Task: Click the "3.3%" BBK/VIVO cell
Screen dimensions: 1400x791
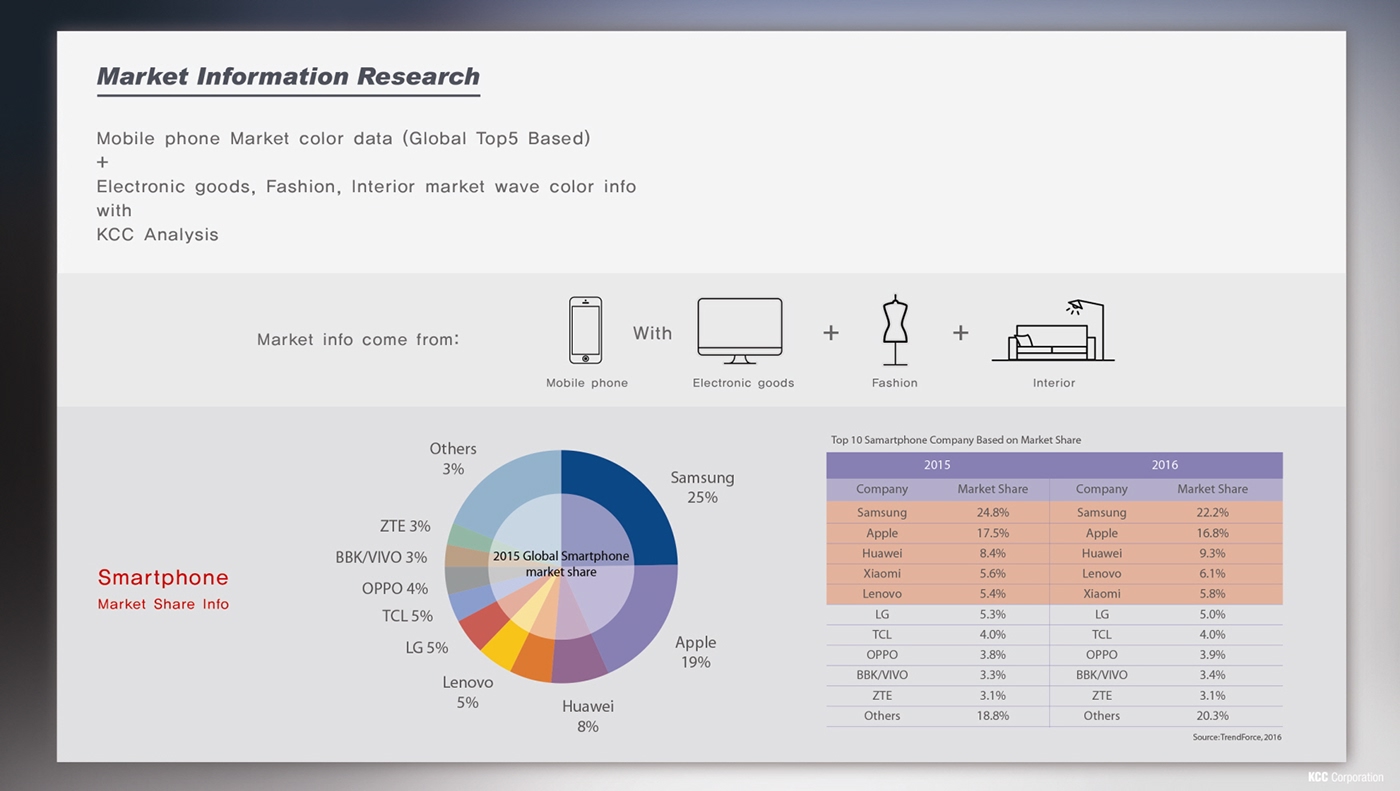Action: pyautogui.click(x=993, y=675)
